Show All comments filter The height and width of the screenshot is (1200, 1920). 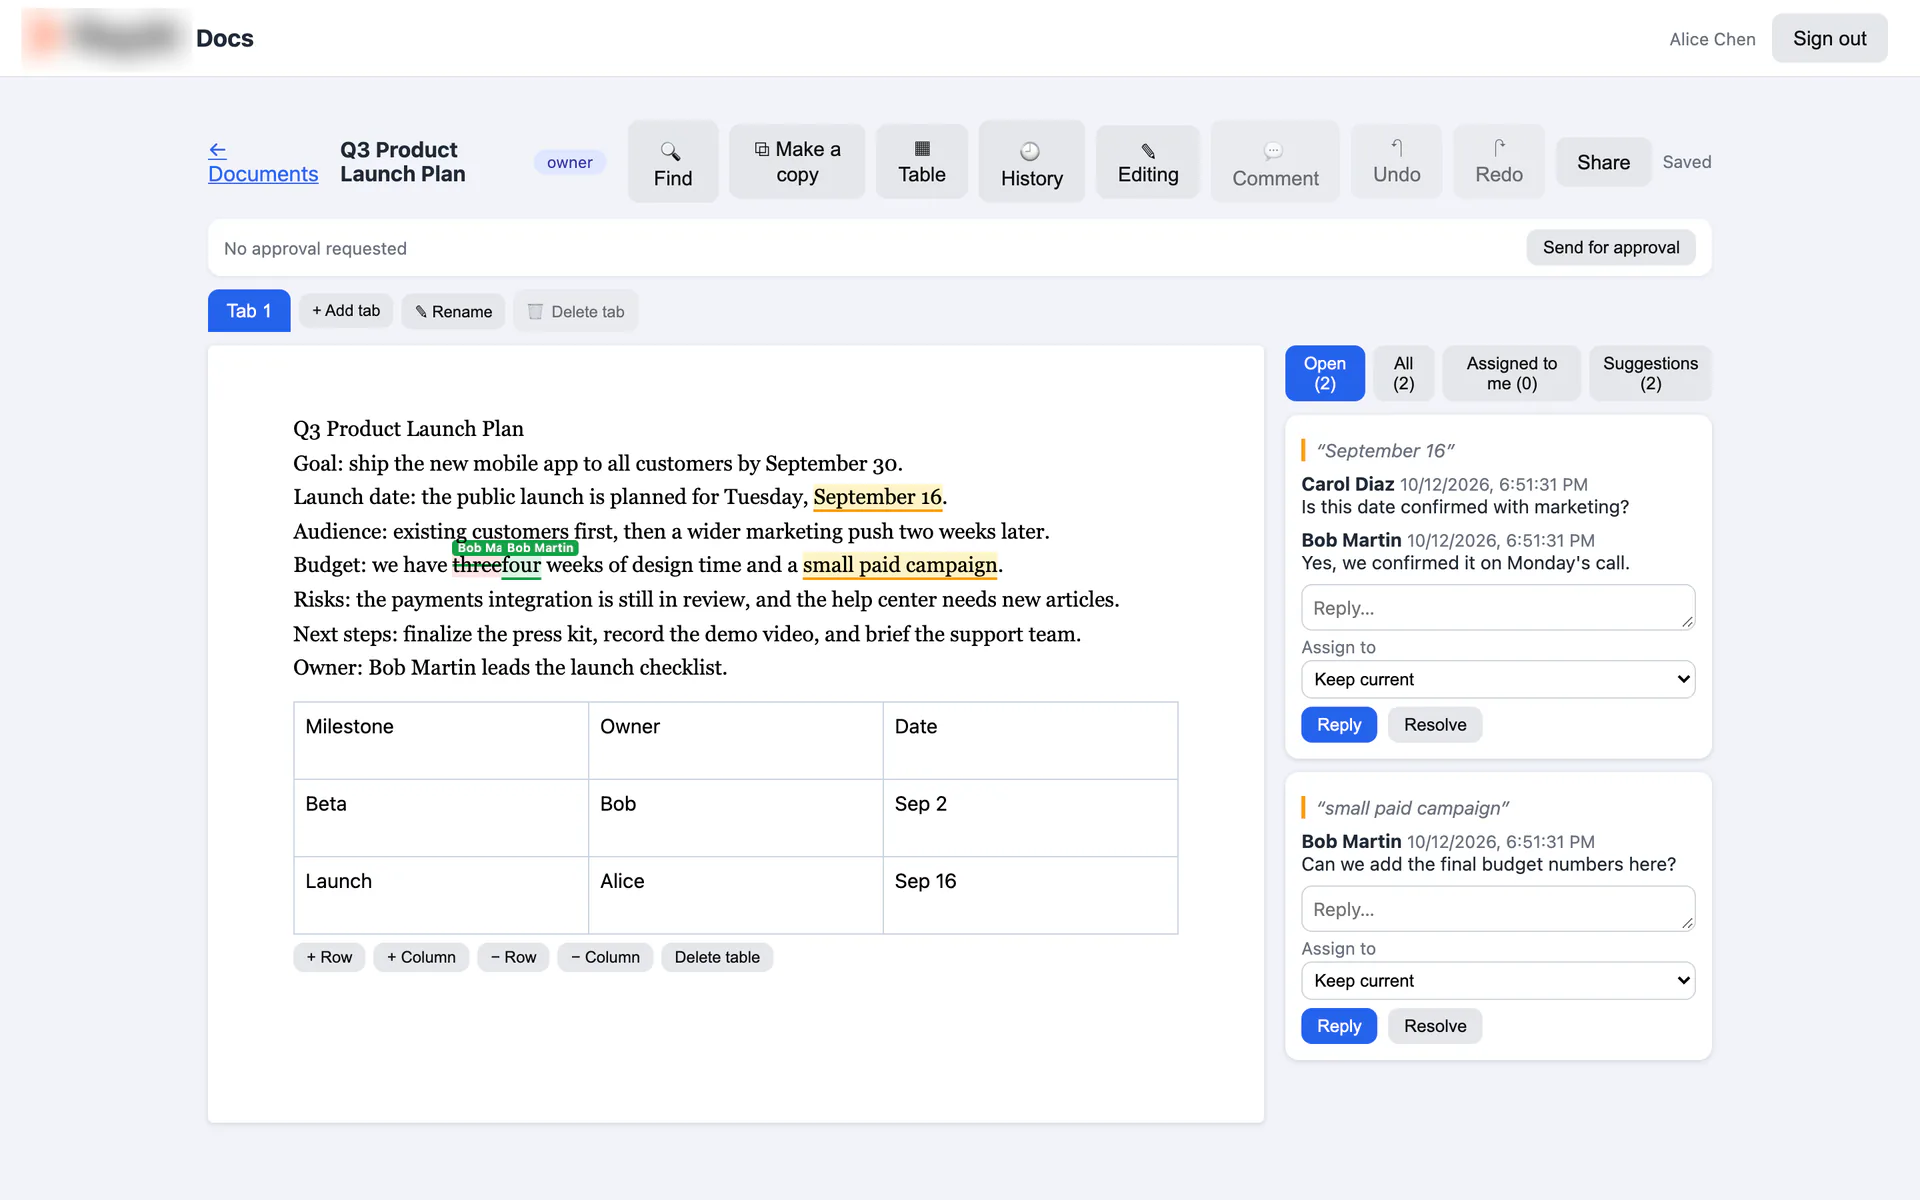[1403, 373]
